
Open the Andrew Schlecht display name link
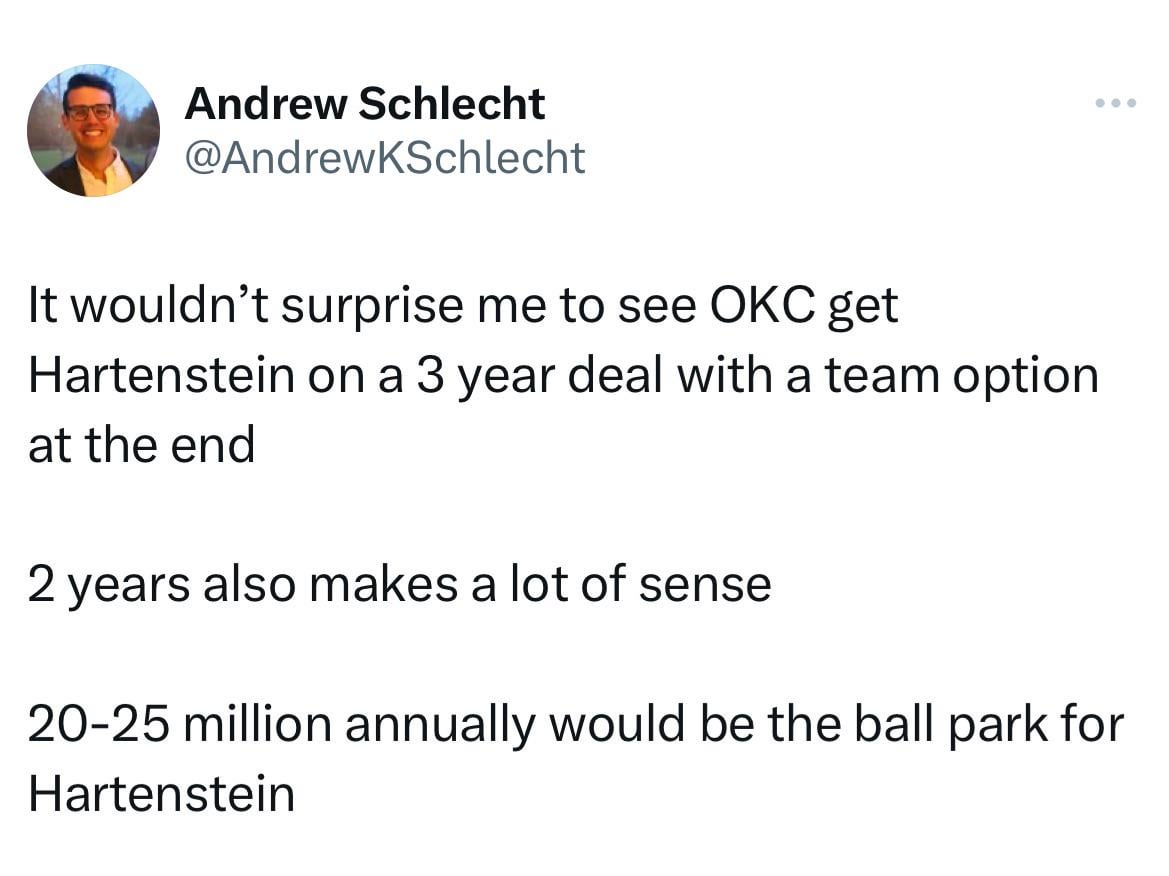click(x=365, y=103)
